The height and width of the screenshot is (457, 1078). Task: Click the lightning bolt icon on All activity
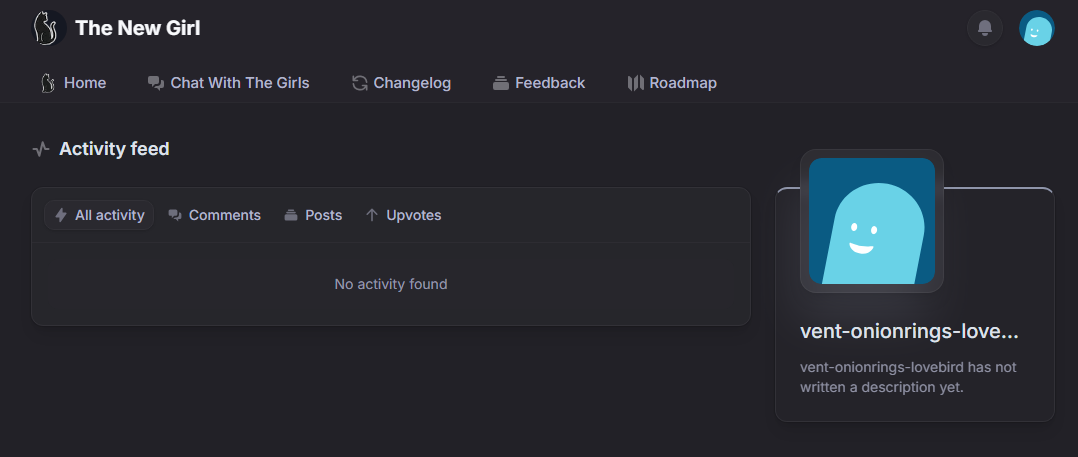61,215
